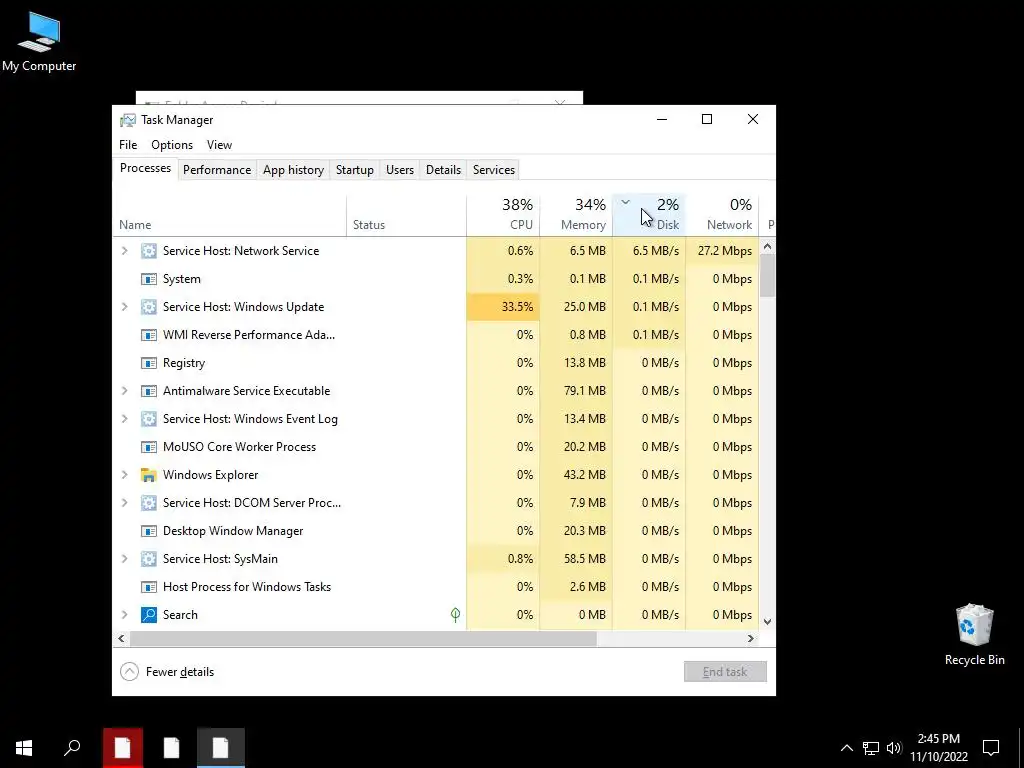
Task: Click the Antimalware Service Executable icon
Action: click(149, 391)
